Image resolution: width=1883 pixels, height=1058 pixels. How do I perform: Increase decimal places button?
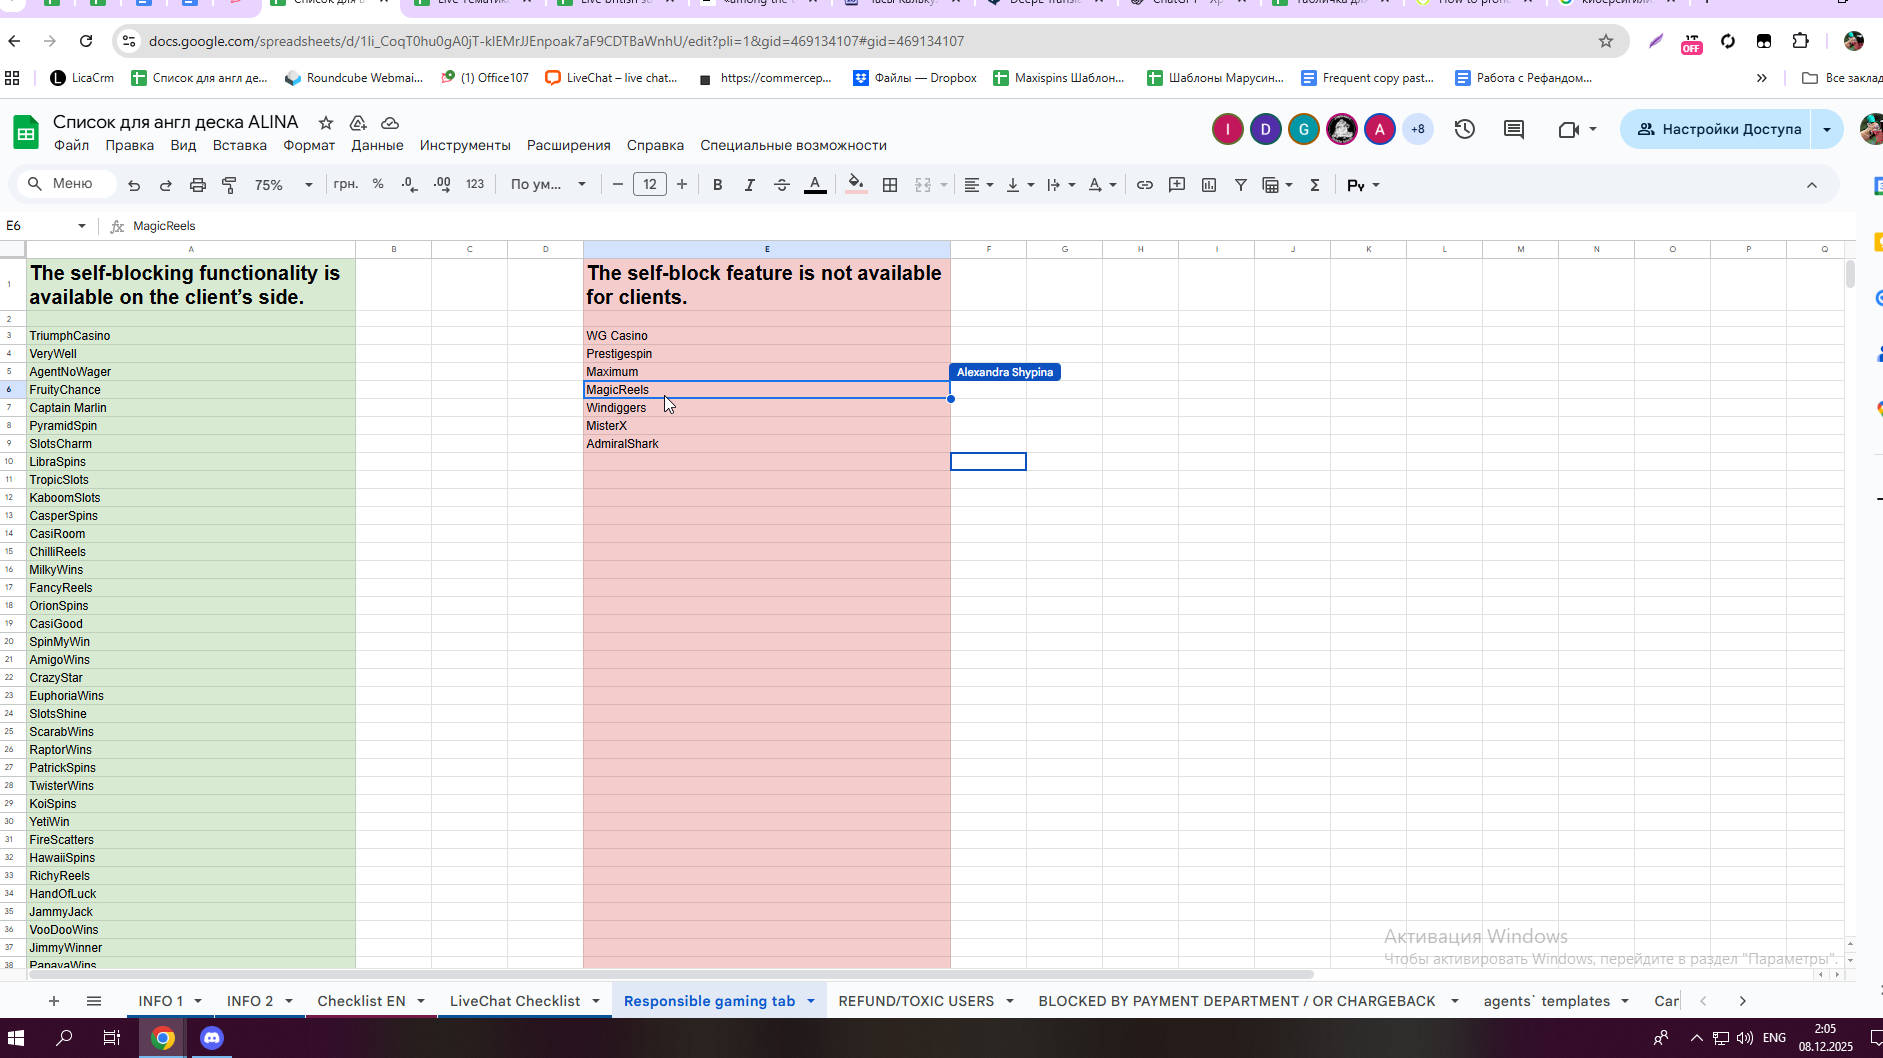(x=442, y=184)
